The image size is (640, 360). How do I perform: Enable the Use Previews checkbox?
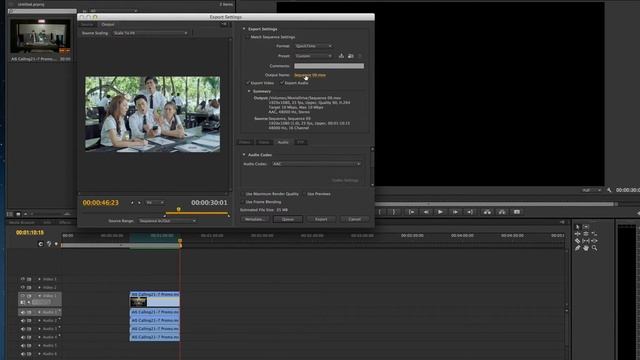(304, 194)
